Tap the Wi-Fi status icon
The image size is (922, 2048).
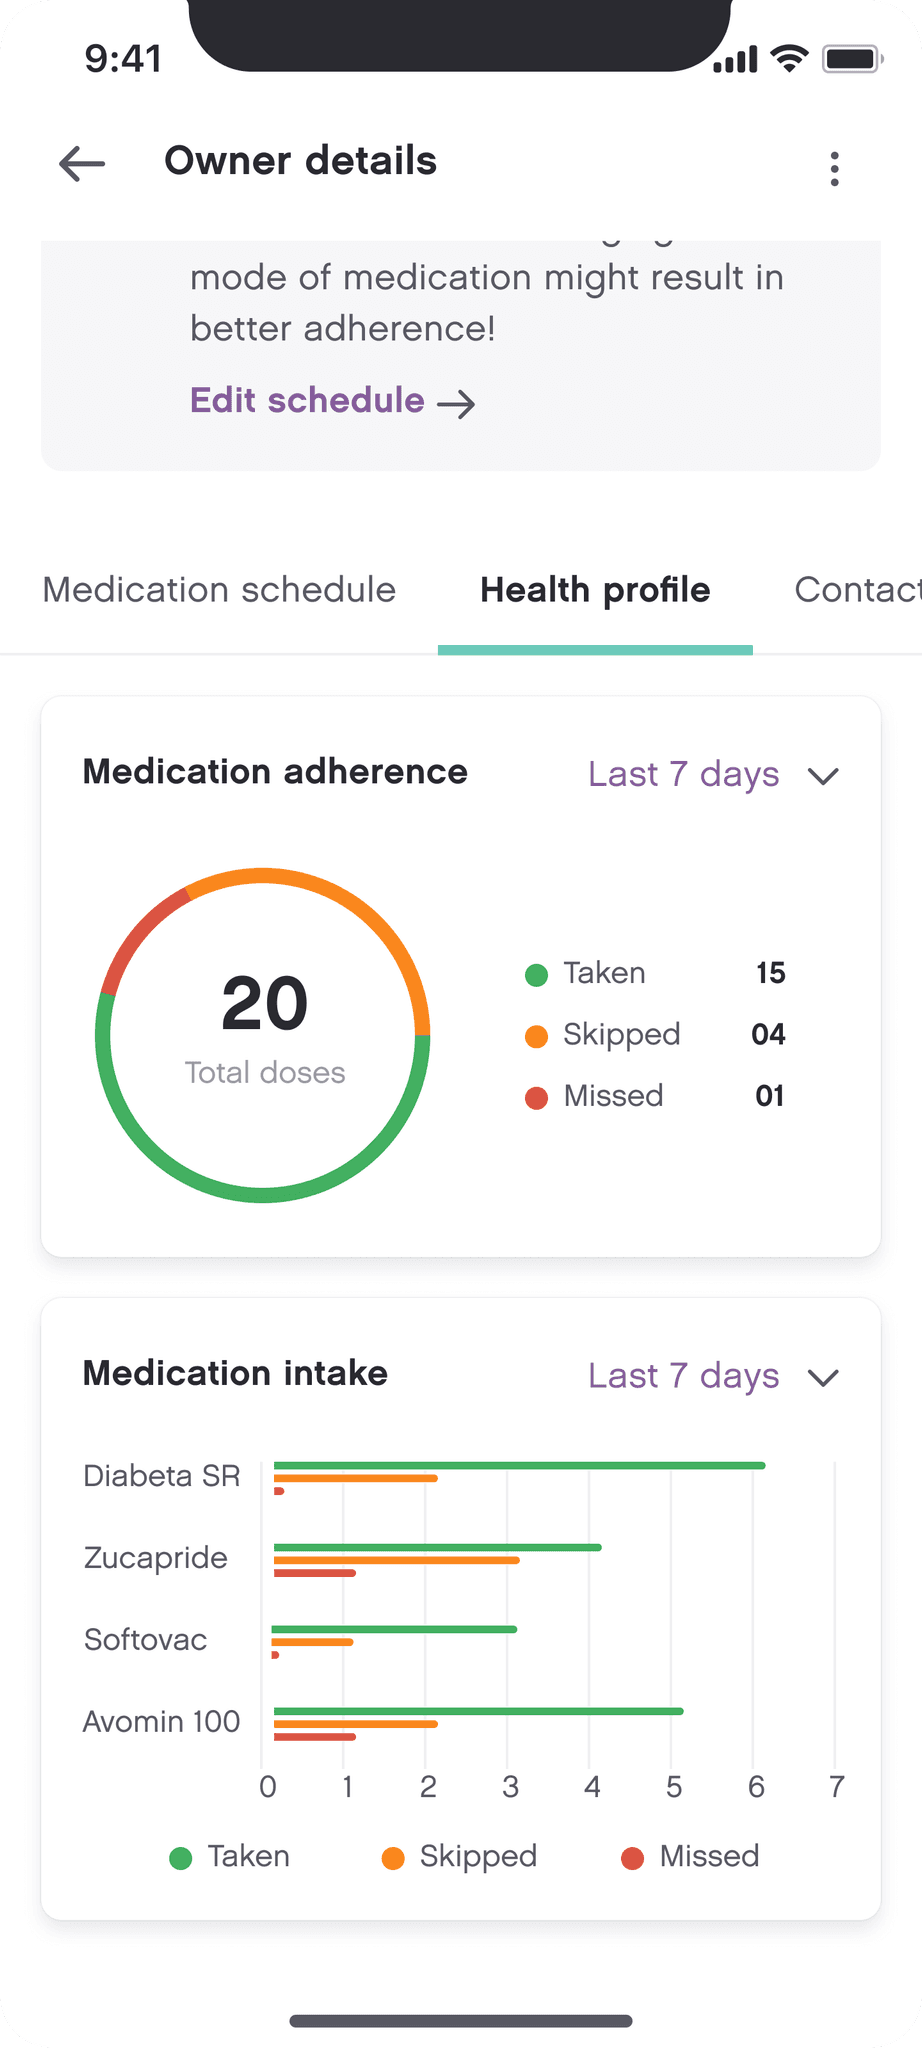(789, 59)
